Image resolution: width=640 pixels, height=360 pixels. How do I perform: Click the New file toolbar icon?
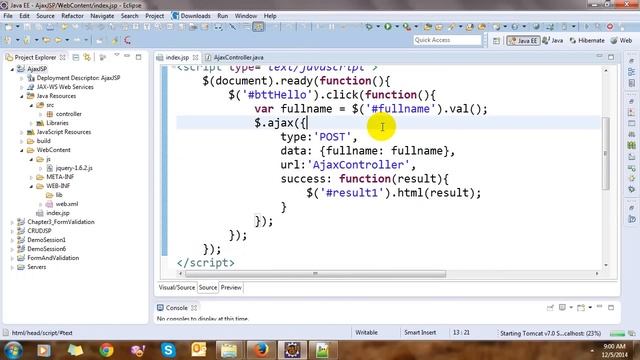coord(9,27)
